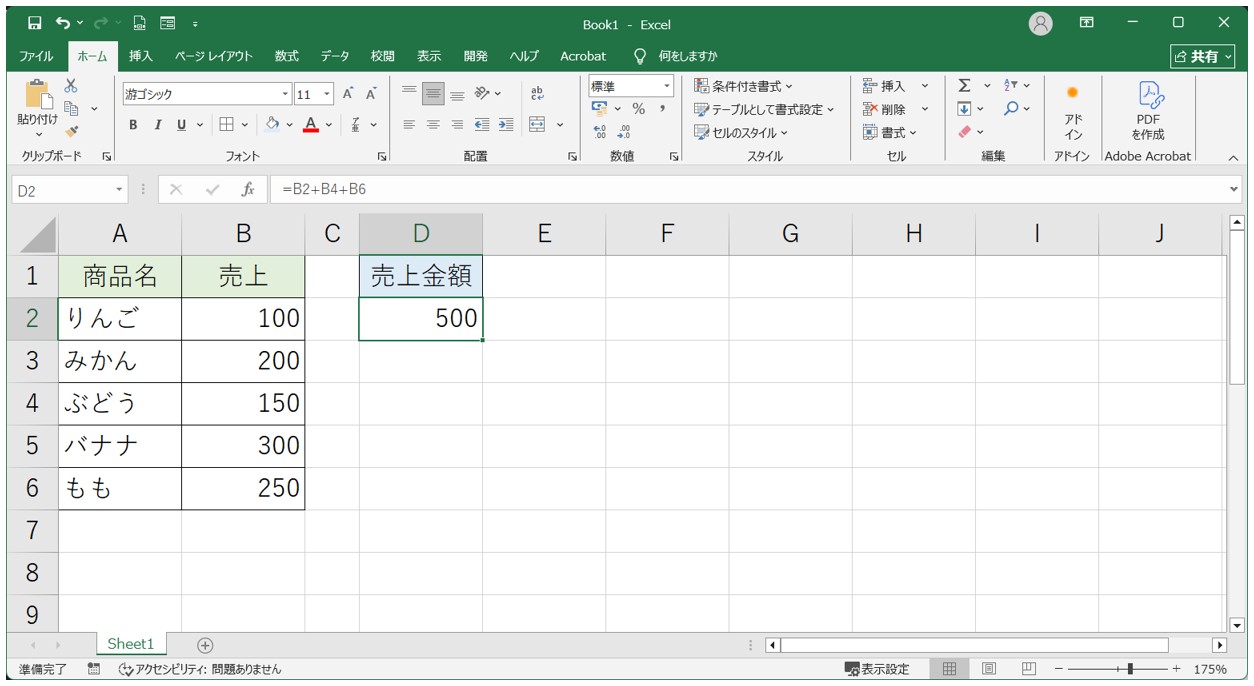The height and width of the screenshot is (686, 1254).
Task: Apply percent style to cell
Action: click(x=638, y=109)
